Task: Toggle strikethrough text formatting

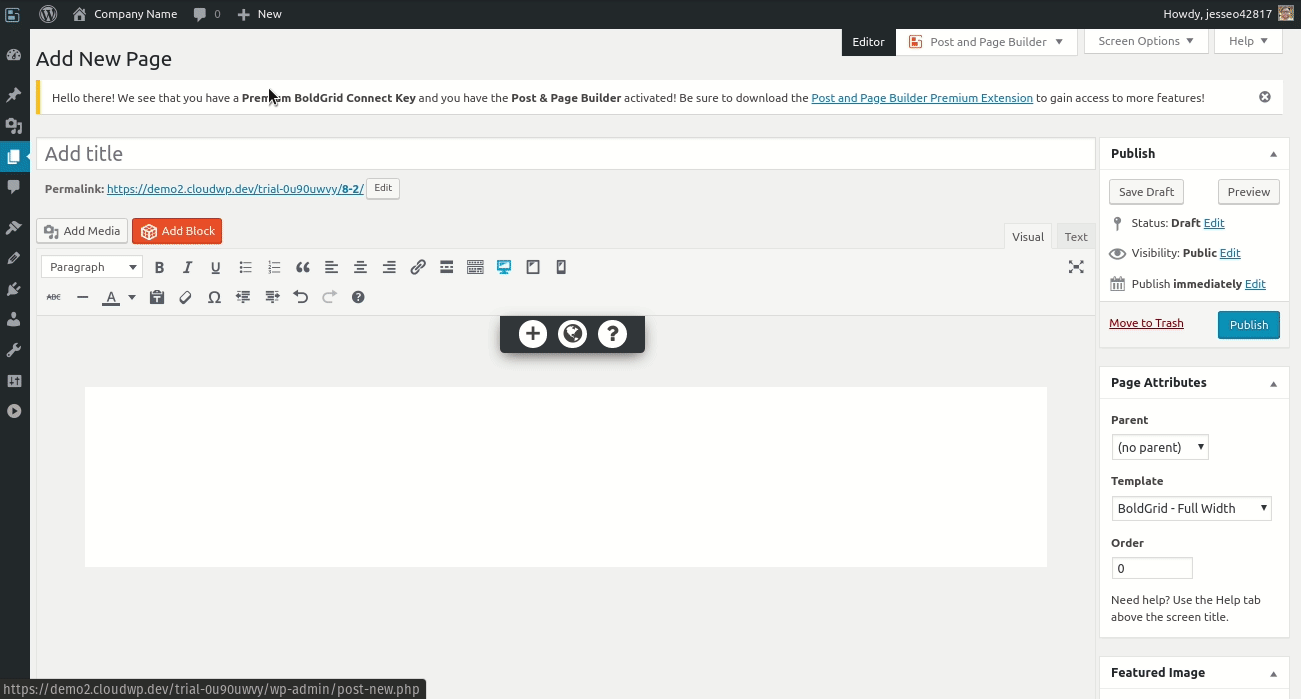Action: [54, 297]
